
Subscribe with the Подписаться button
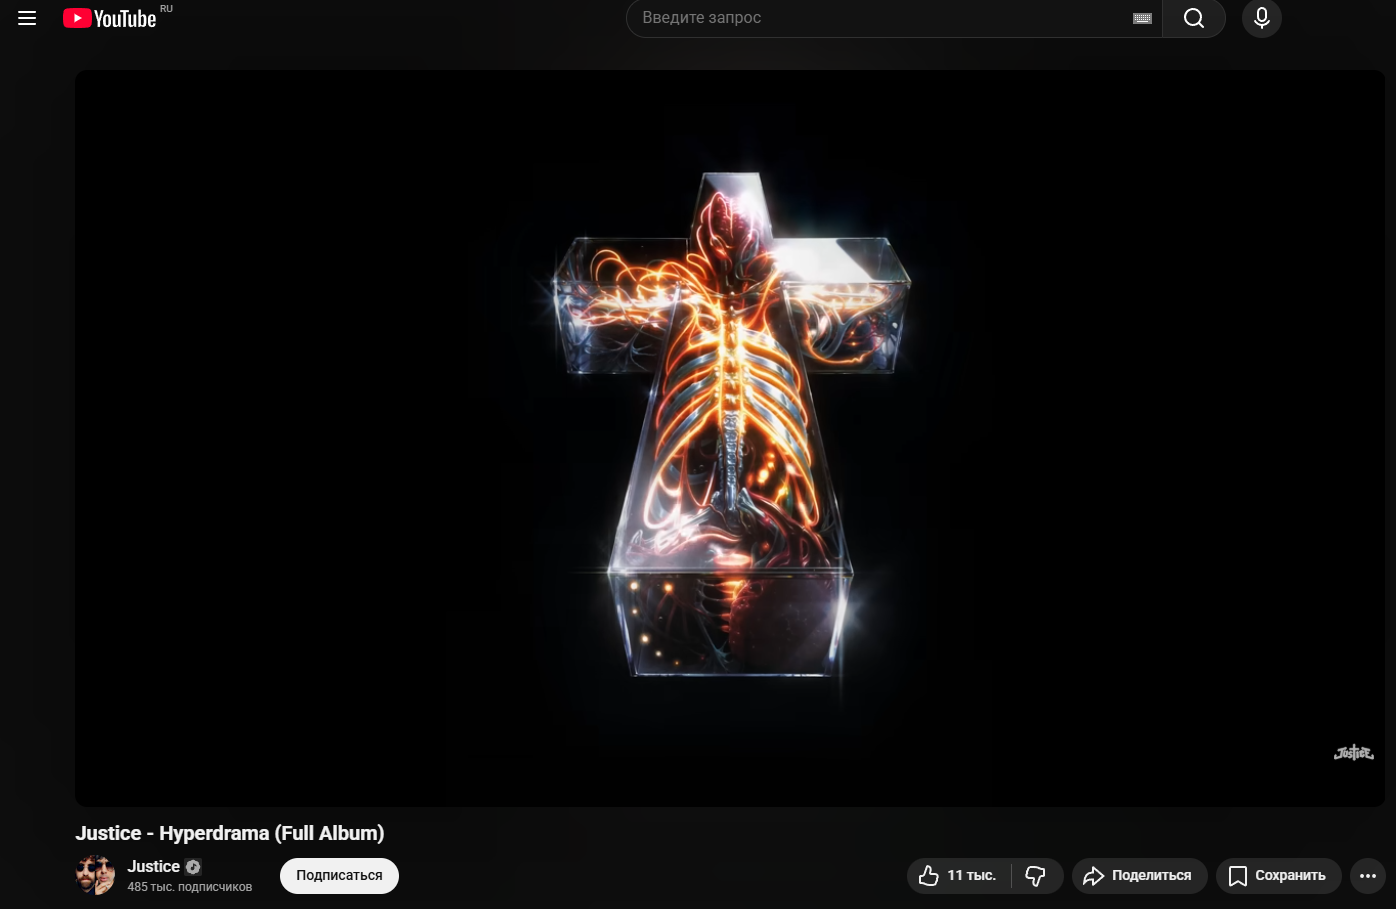tap(339, 875)
